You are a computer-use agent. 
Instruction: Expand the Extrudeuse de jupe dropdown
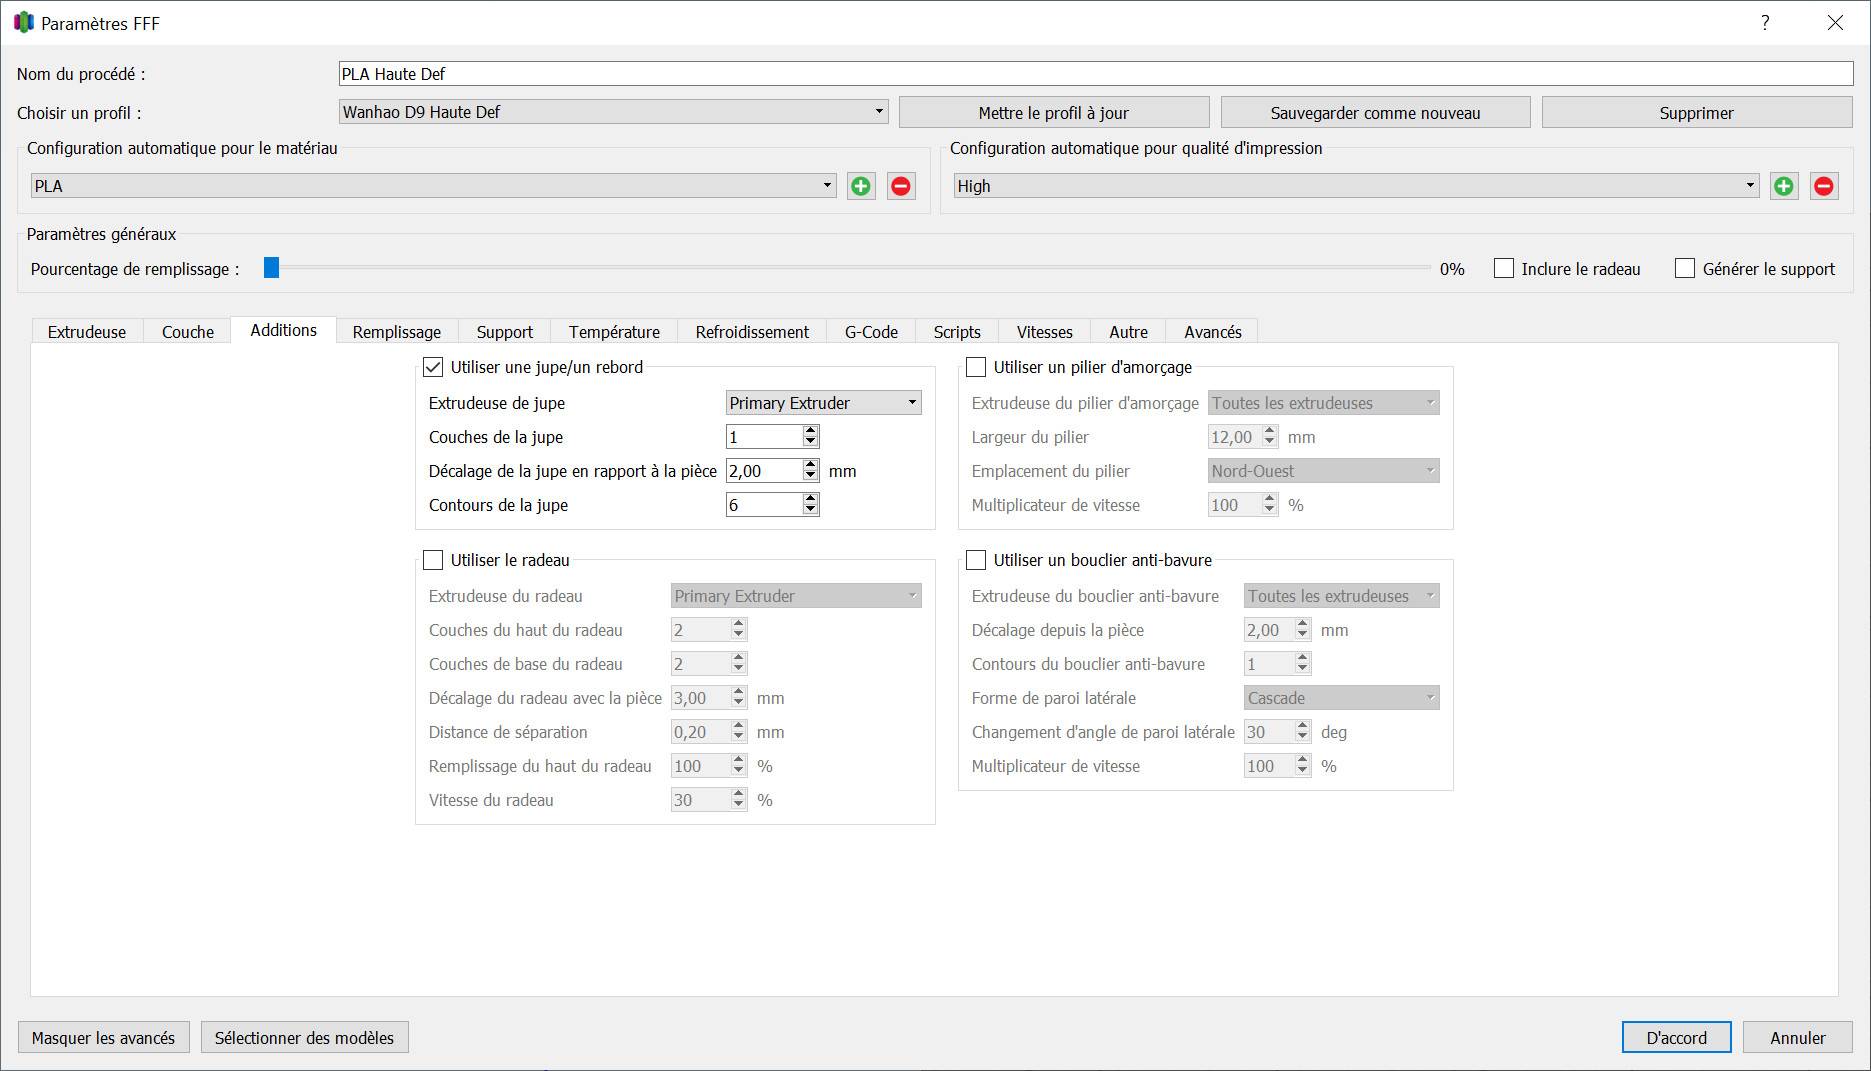click(x=823, y=403)
